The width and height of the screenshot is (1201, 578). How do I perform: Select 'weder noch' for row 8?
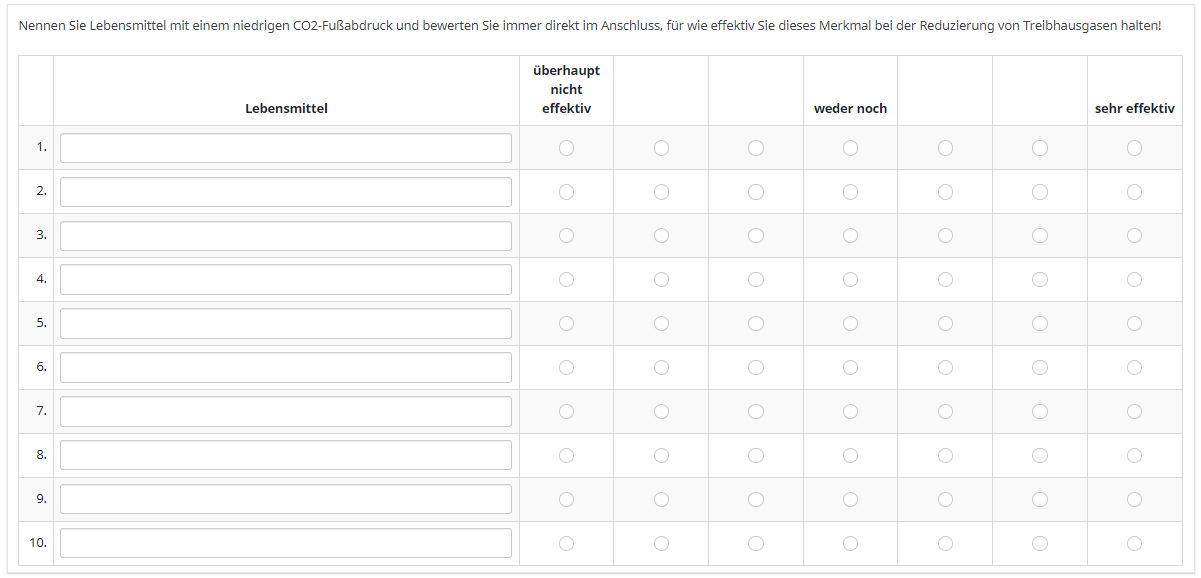click(850, 456)
